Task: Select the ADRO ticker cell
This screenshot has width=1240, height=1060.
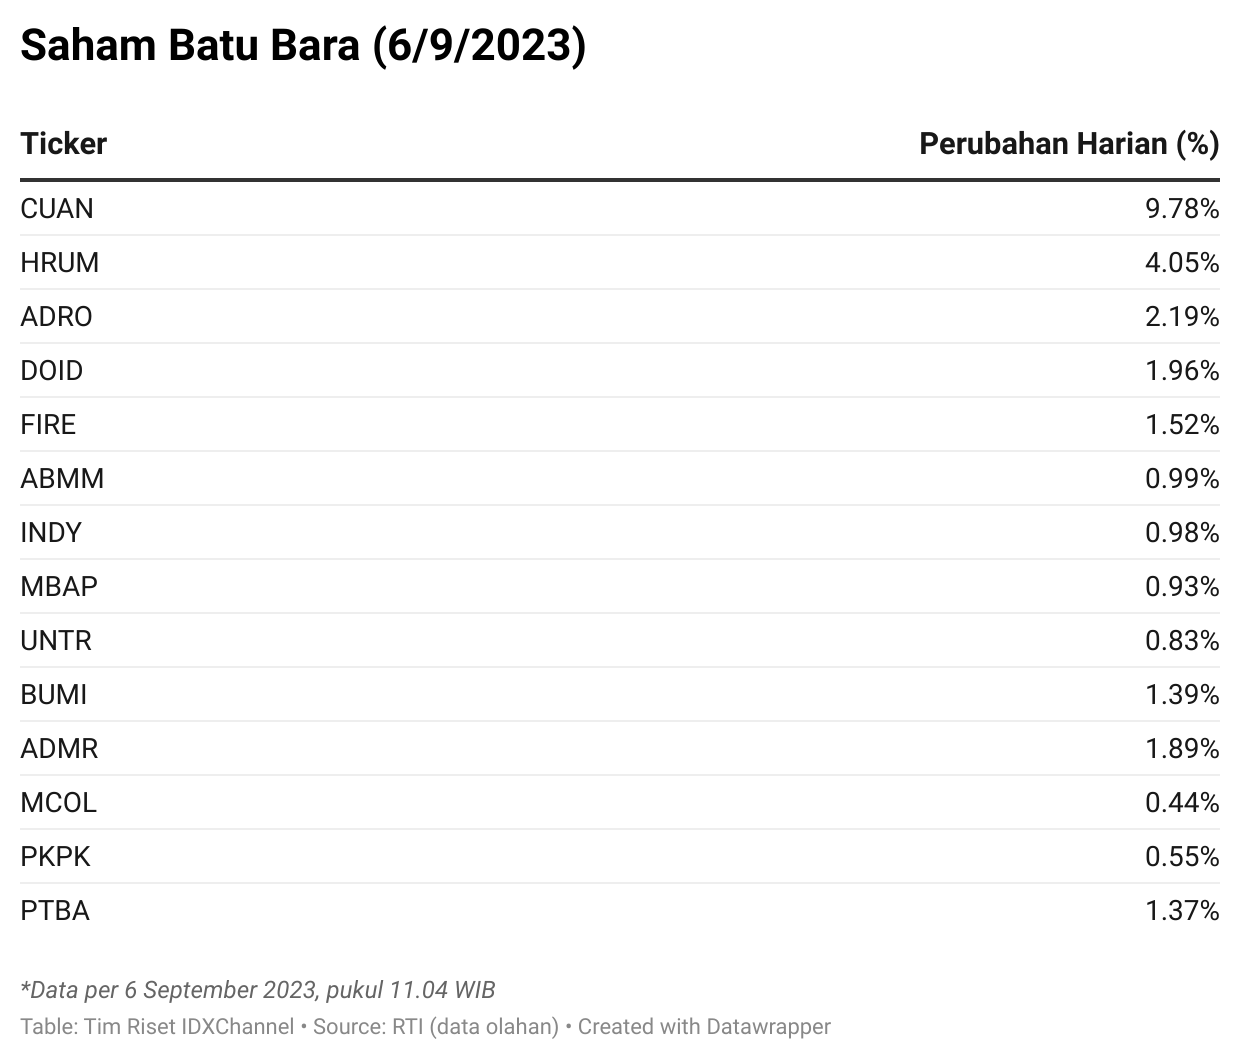Action: (x=56, y=316)
